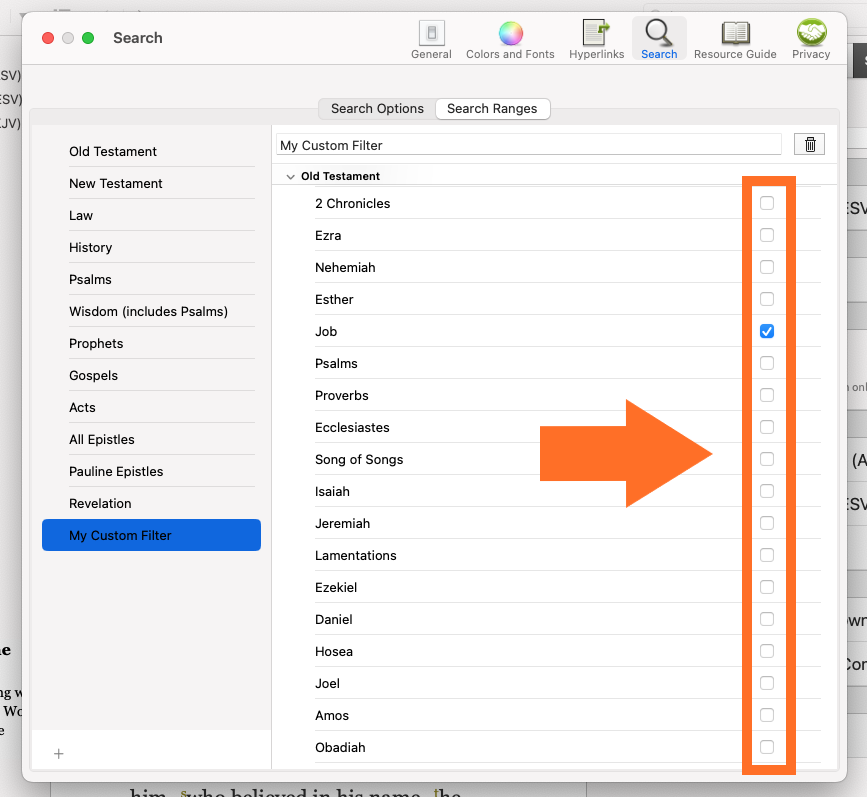Open the Resource Guide preferences
This screenshot has height=797, width=867.
pyautogui.click(x=735, y=40)
